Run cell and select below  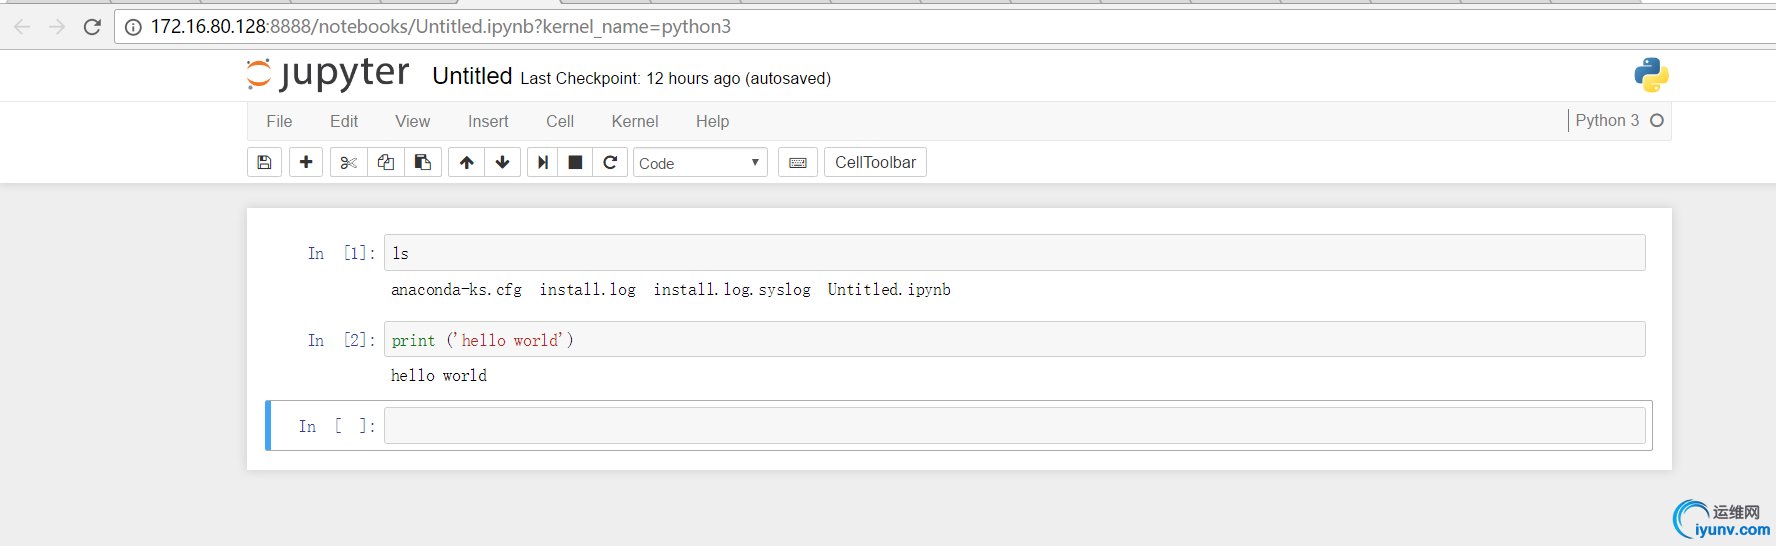pos(543,162)
